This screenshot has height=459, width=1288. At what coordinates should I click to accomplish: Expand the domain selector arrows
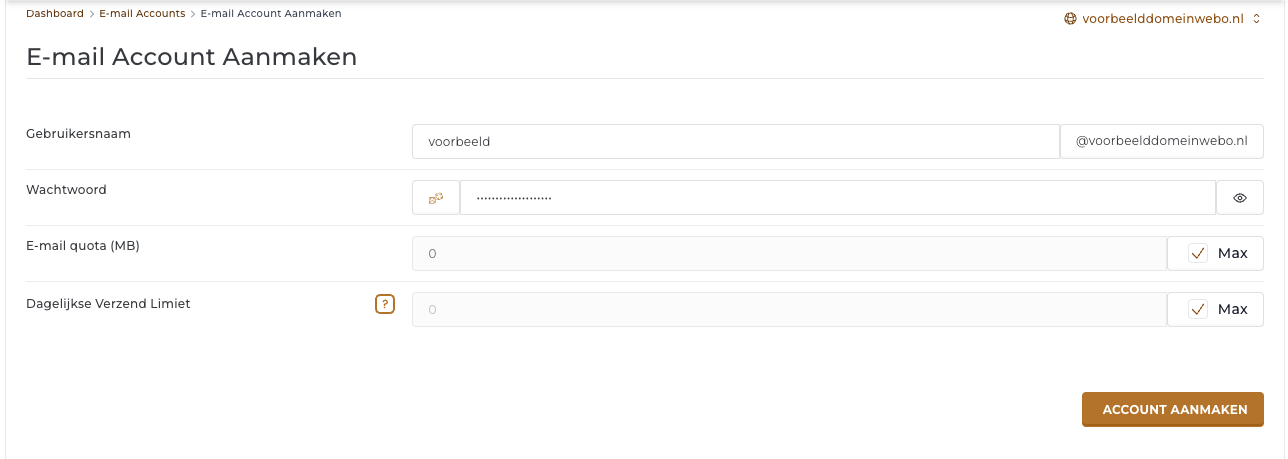tap(1256, 18)
